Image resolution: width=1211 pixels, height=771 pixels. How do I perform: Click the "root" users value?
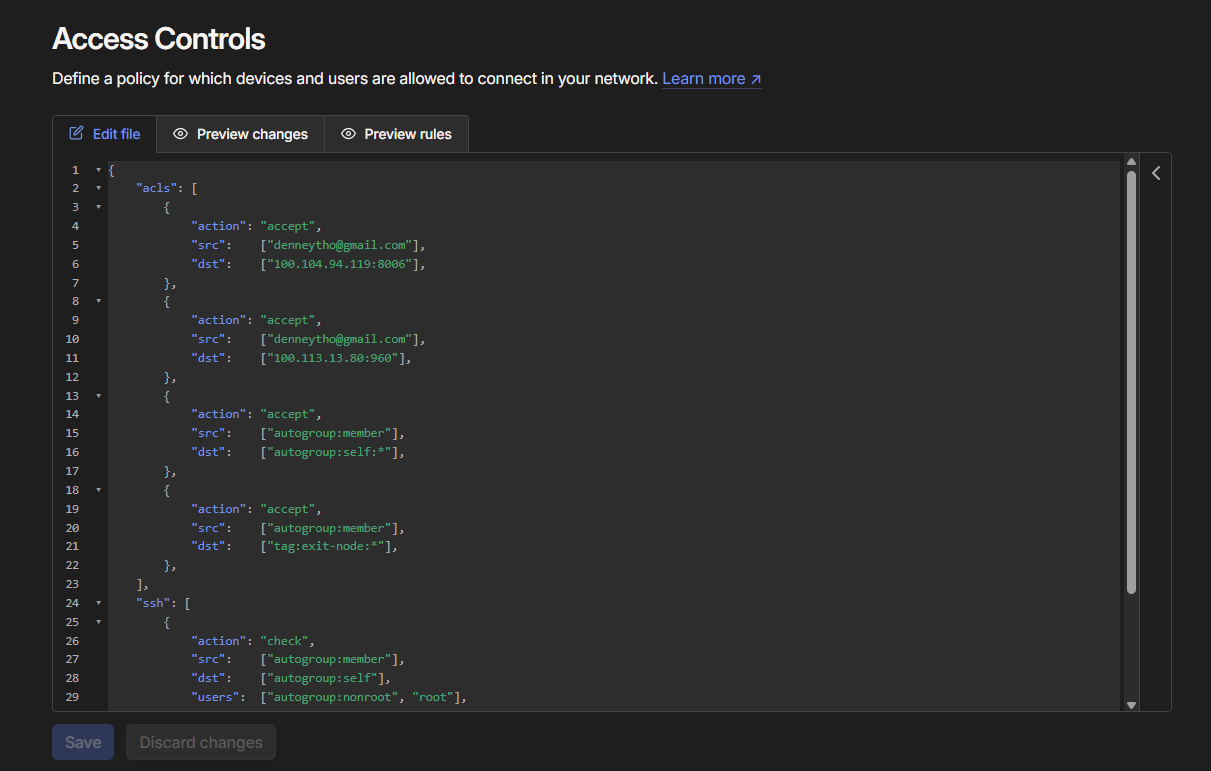[432, 697]
